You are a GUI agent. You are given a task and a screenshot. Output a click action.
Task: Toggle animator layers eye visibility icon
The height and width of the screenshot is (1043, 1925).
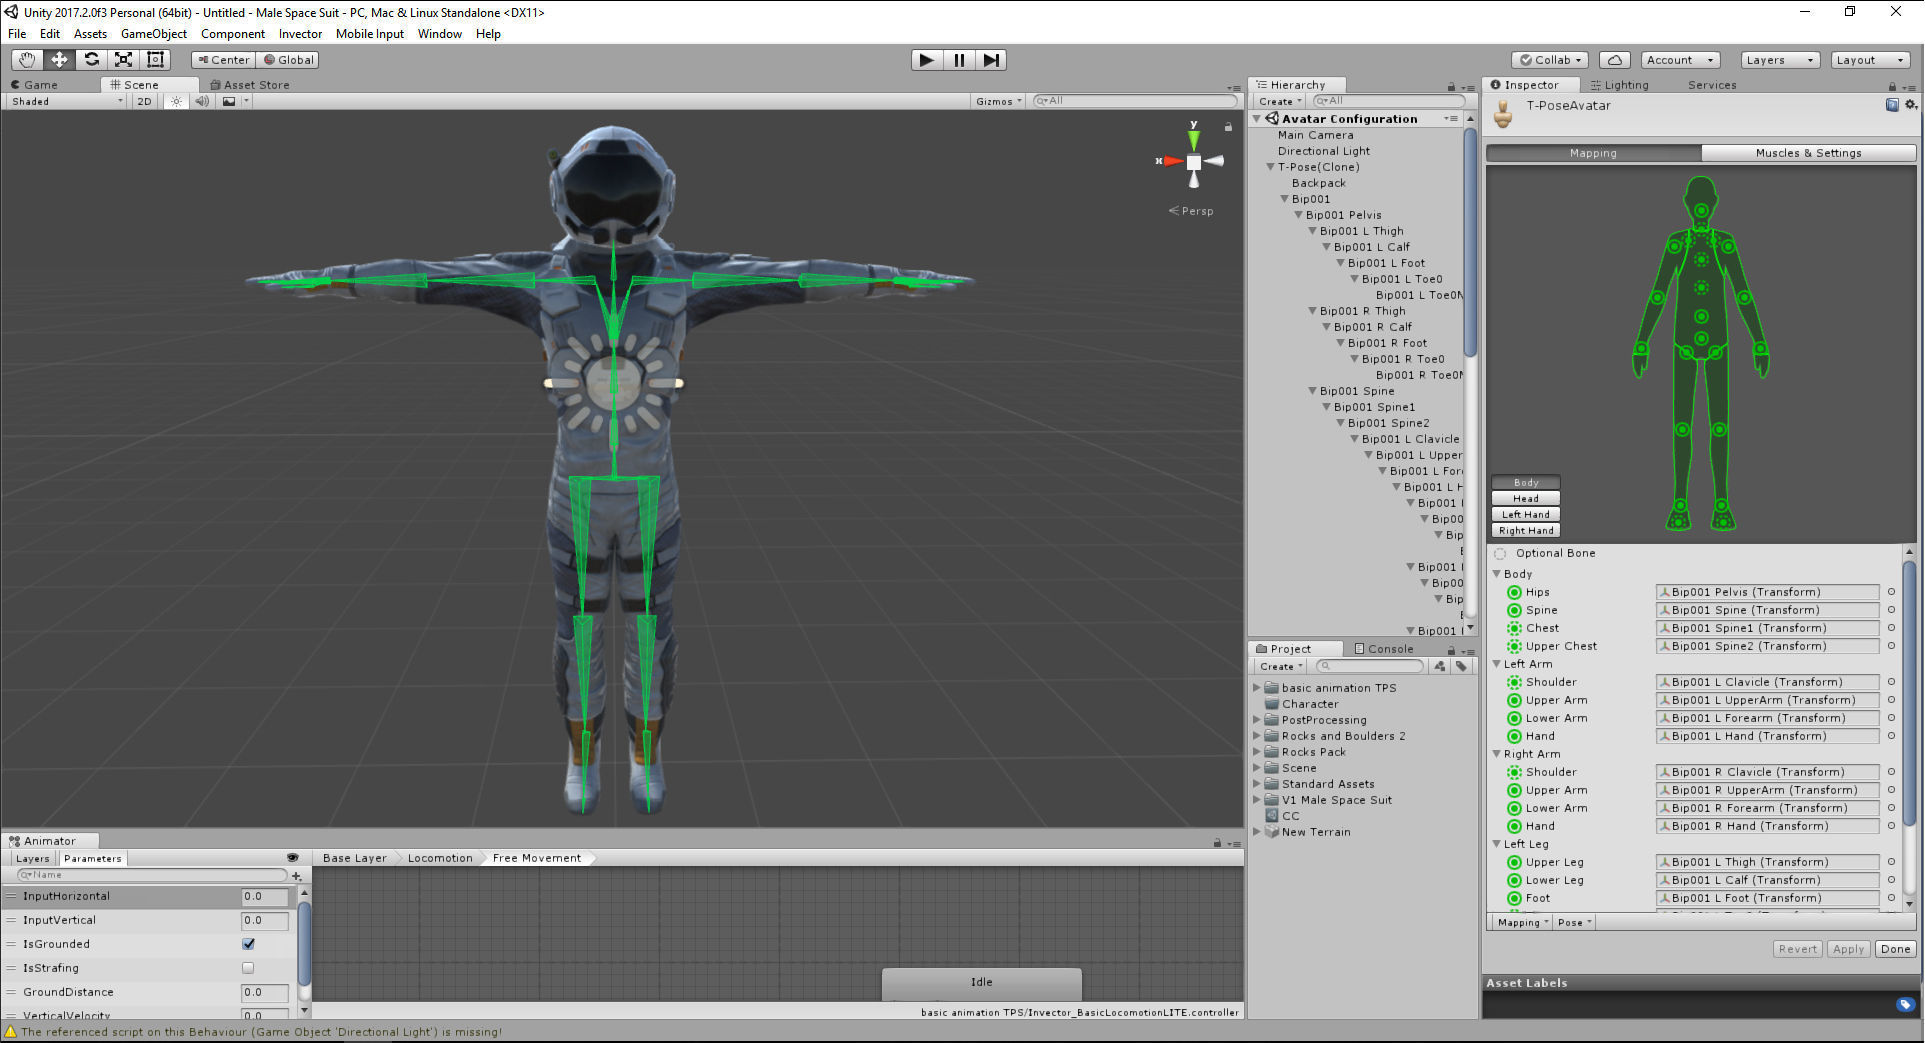point(293,858)
